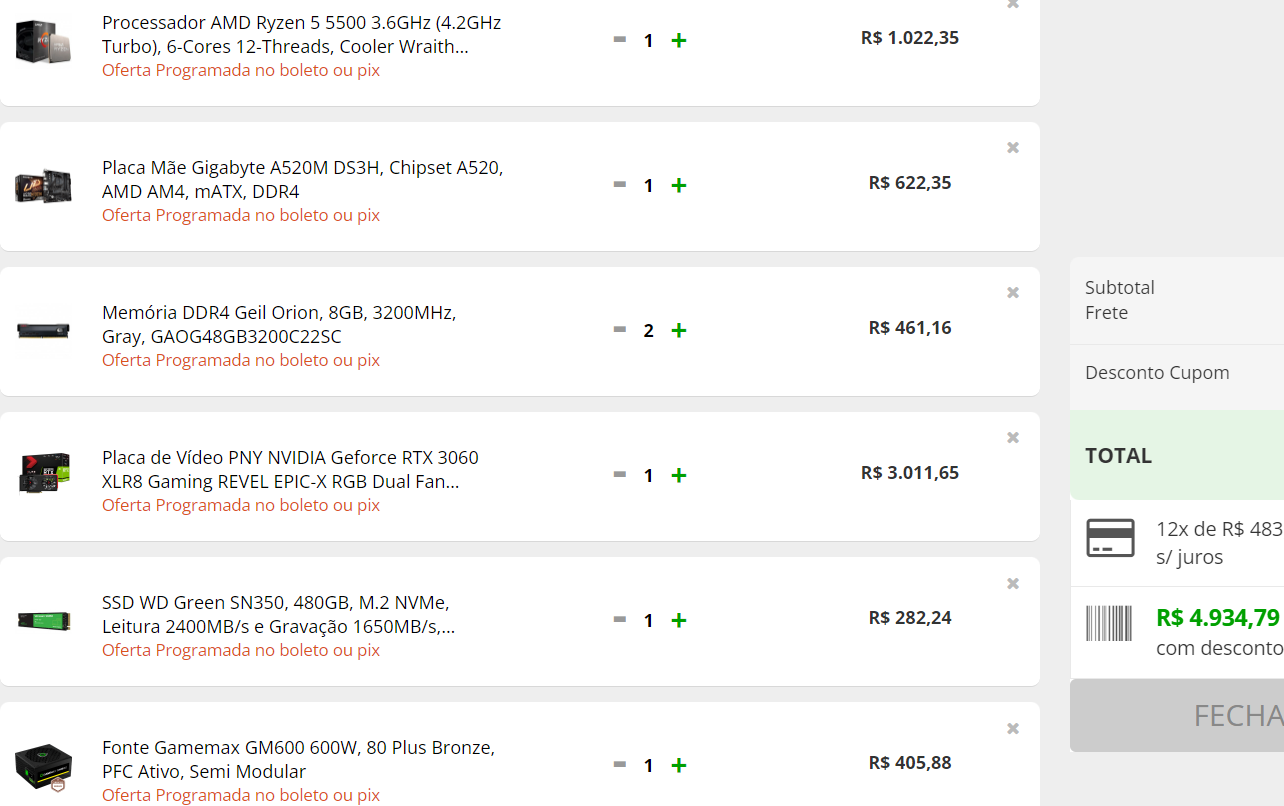Select the boleto barcode payment icon
This screenshot has height=806, width=1284.
pyautogui.click(x=1109, y=623)
